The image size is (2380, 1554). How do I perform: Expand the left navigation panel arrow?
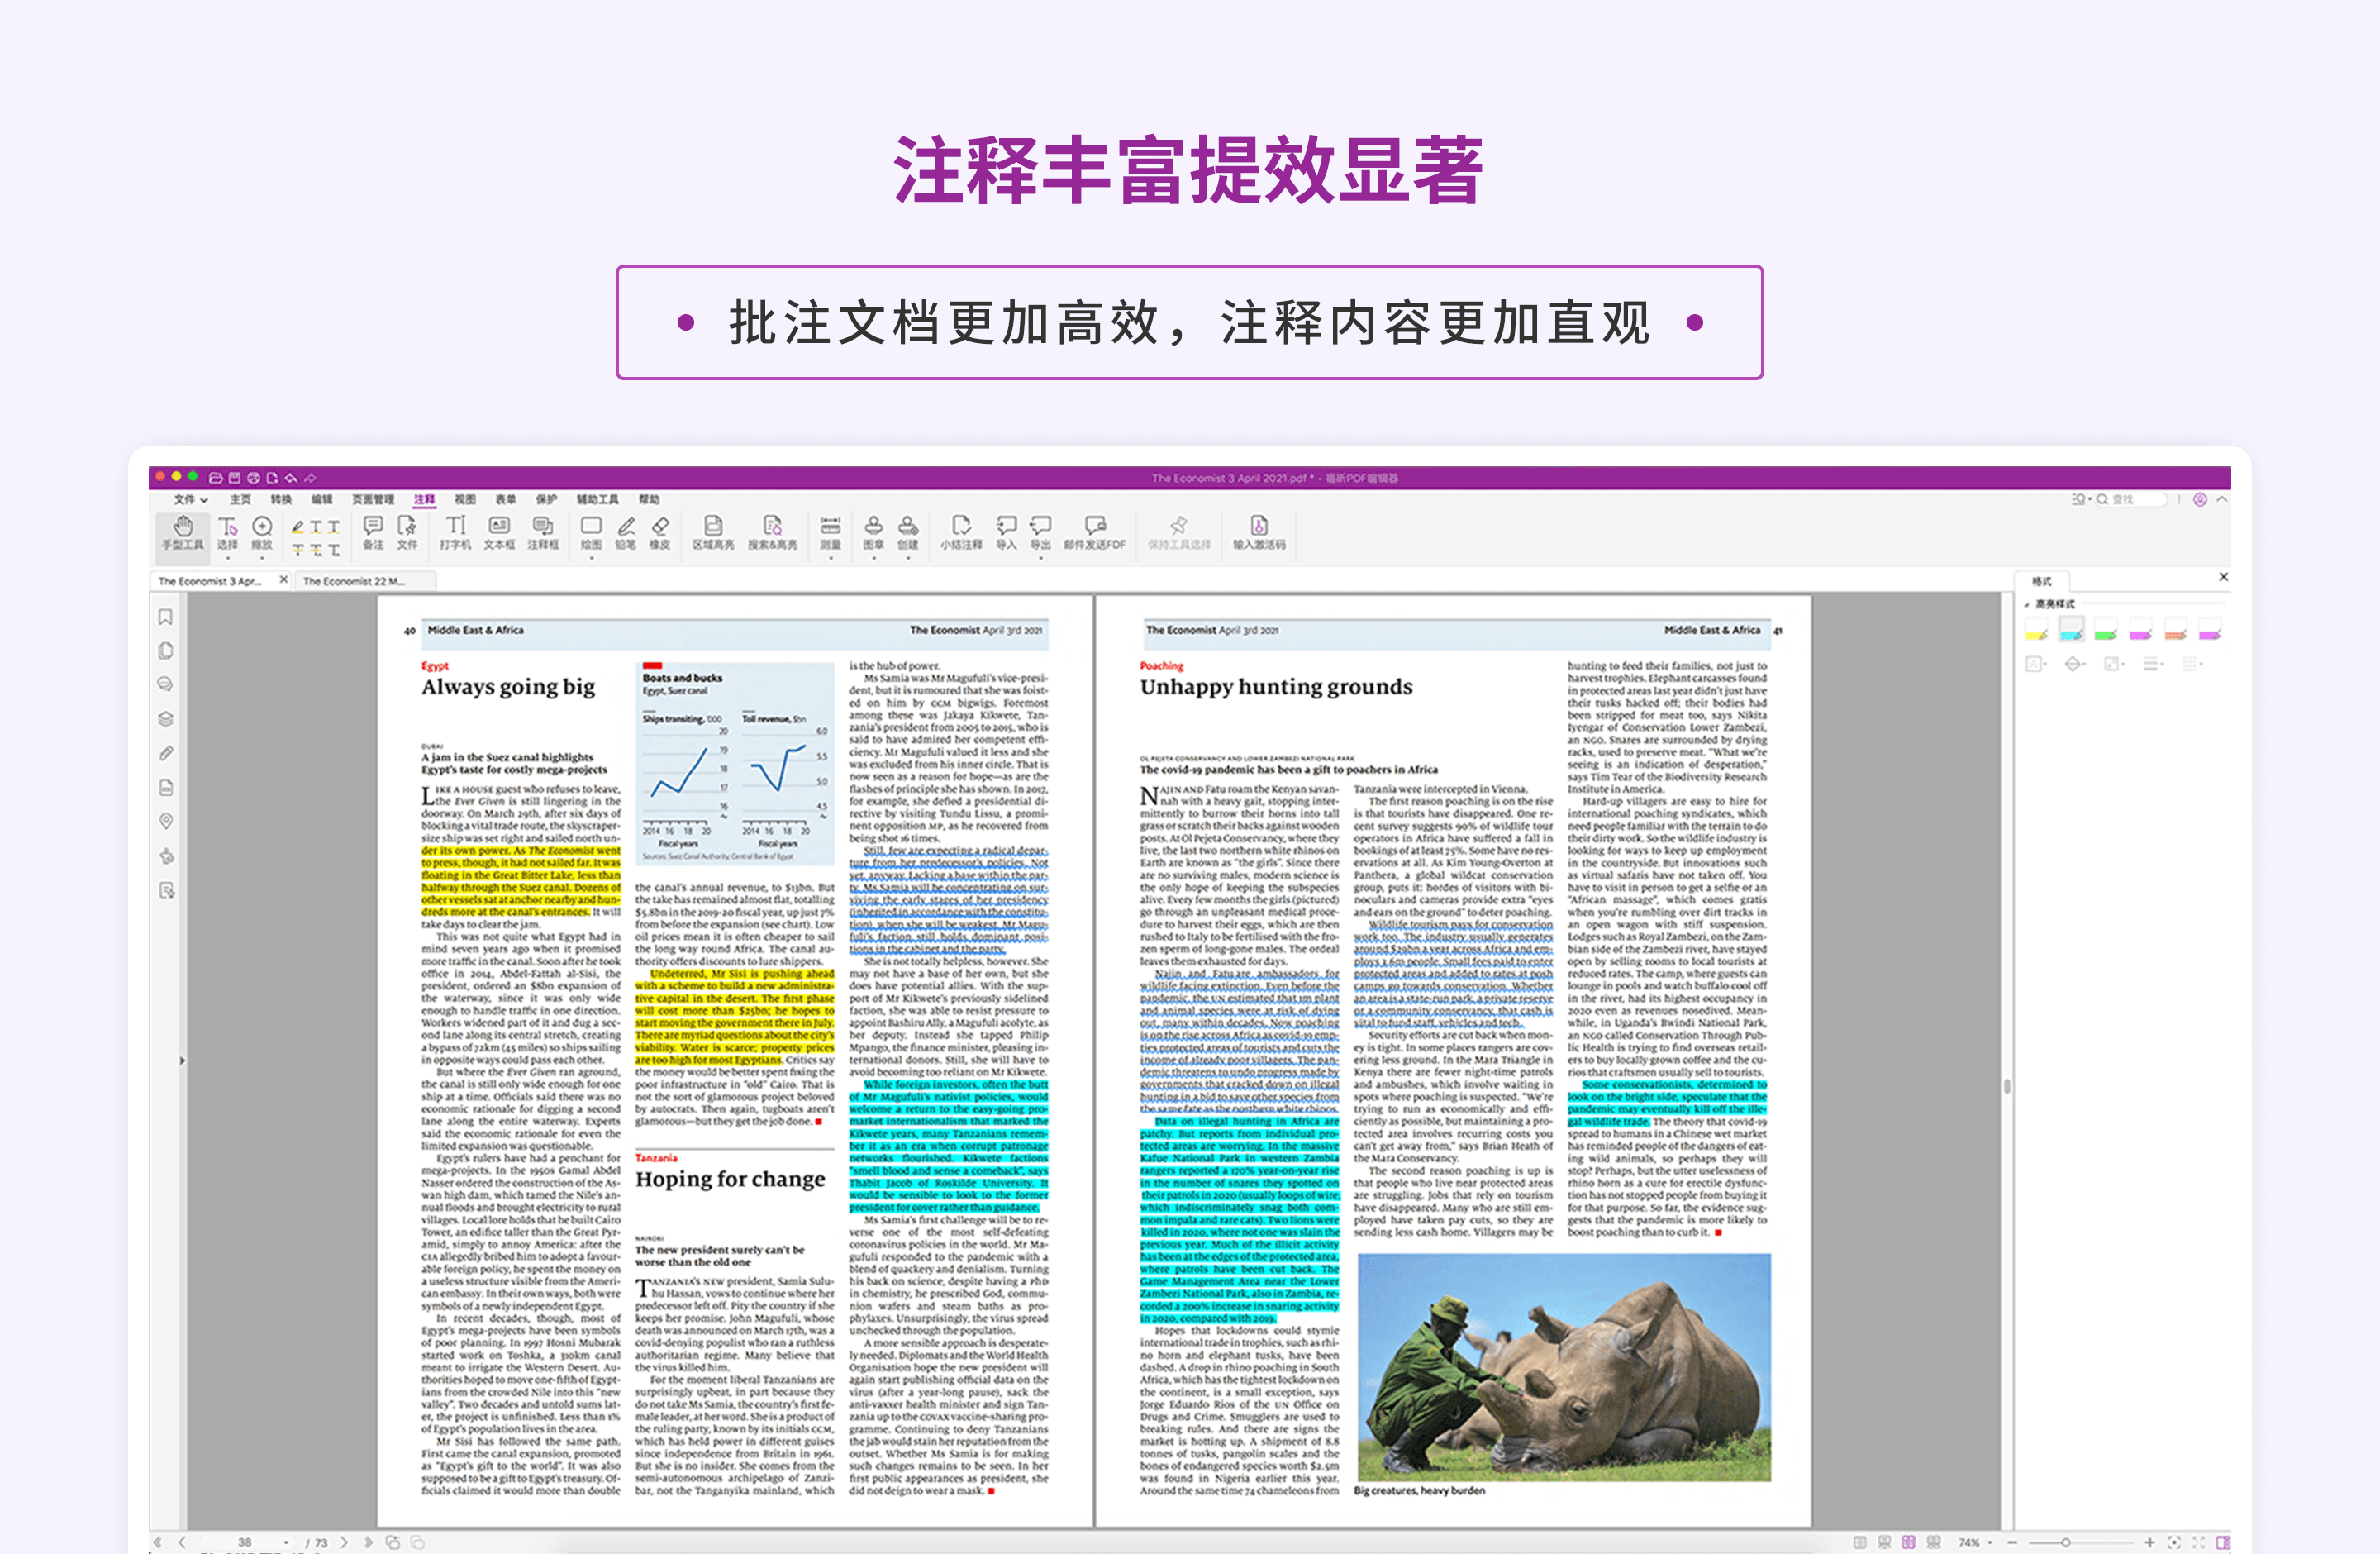click(182, 1060)
